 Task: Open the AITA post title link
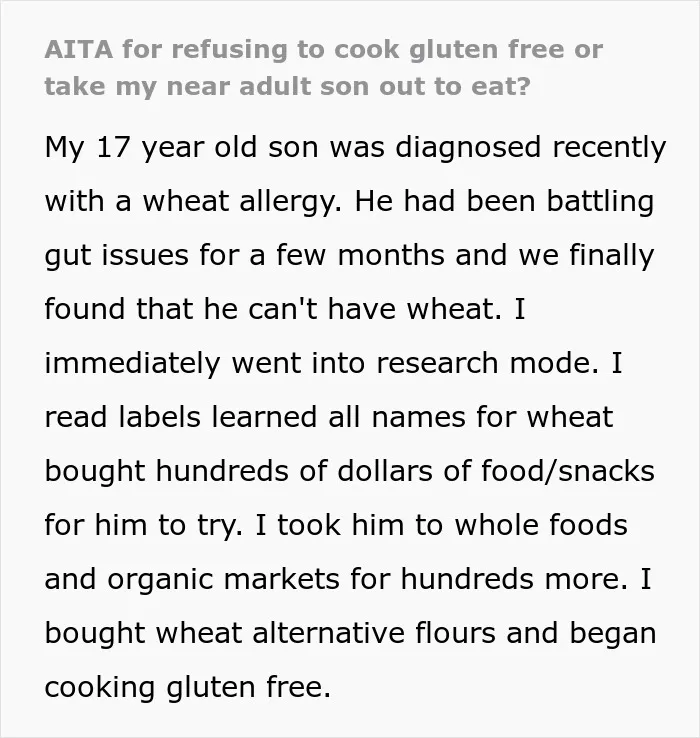point(323,68)
